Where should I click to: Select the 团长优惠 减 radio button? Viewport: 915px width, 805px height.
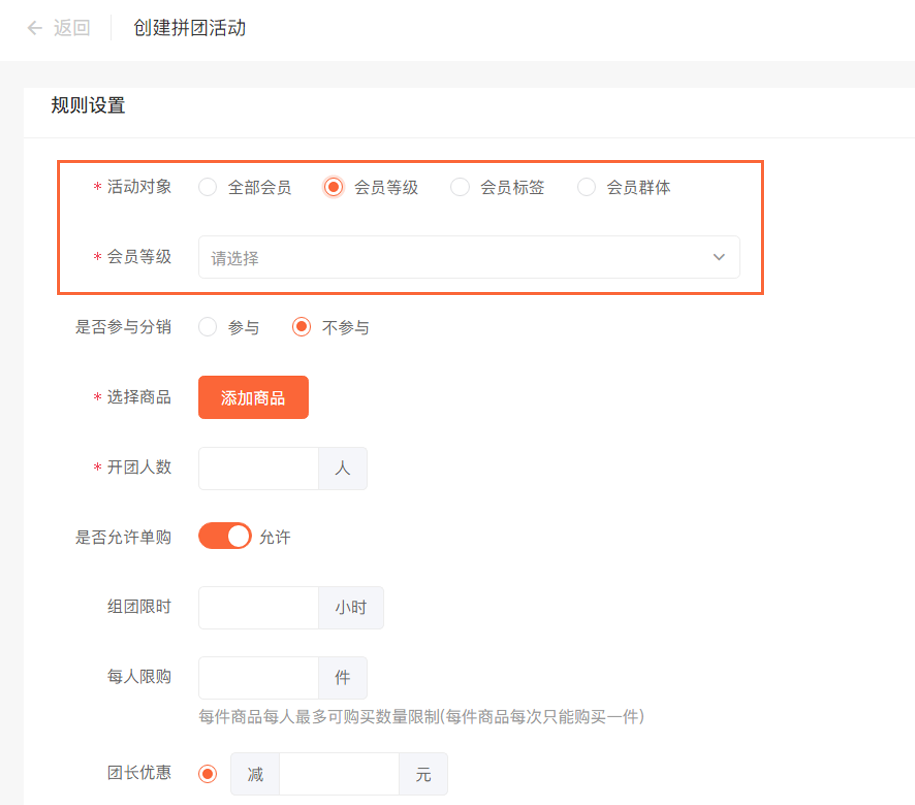click(x=208, y=774)
